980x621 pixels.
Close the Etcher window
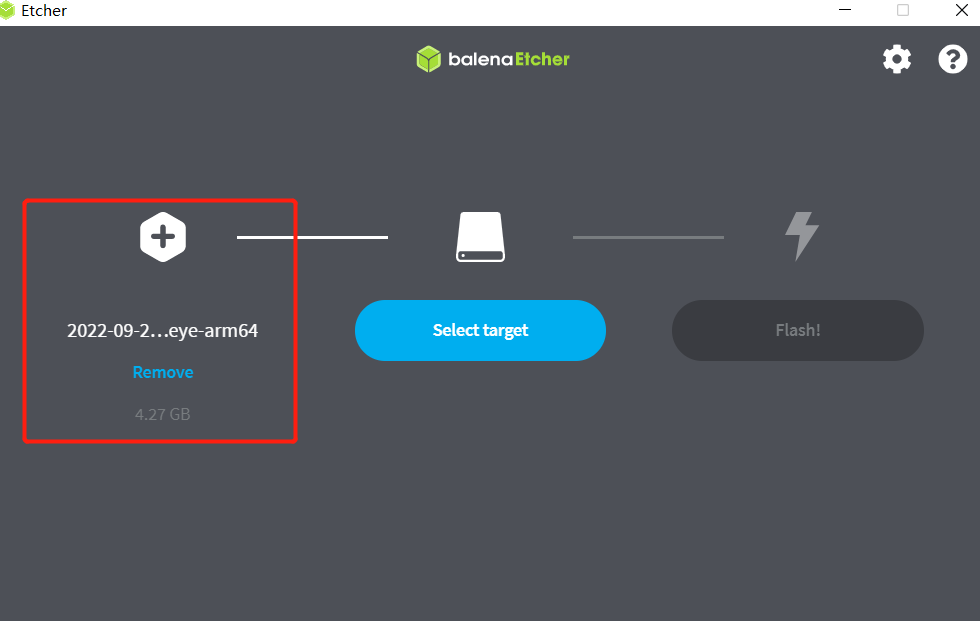(x=961, y=10)
